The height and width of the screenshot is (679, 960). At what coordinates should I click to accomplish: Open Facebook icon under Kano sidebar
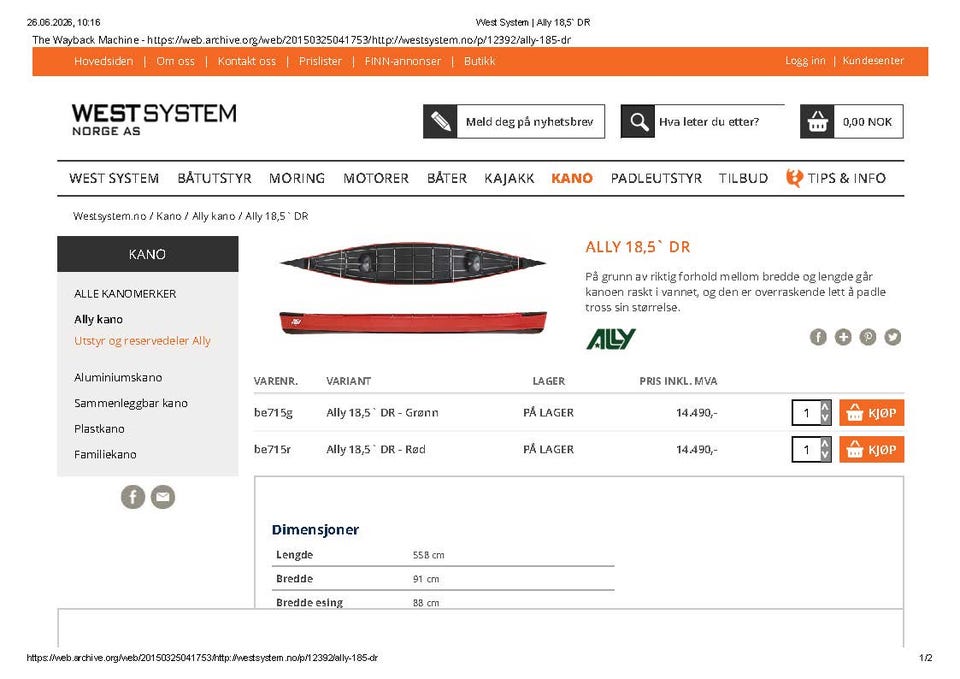click(x=133, y=497)
